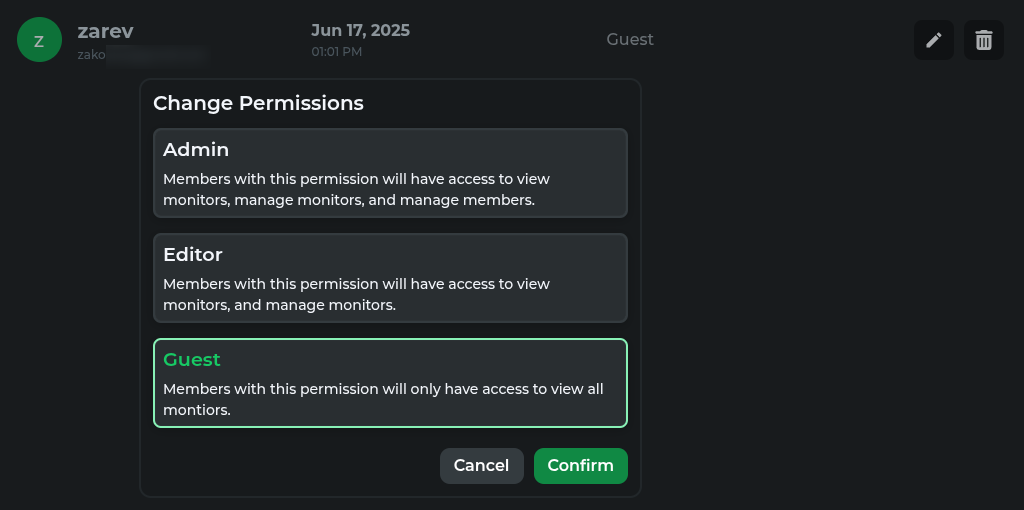The image size is (1024, 510).
Task: Click the Editor title text
Action: (193, 255)
